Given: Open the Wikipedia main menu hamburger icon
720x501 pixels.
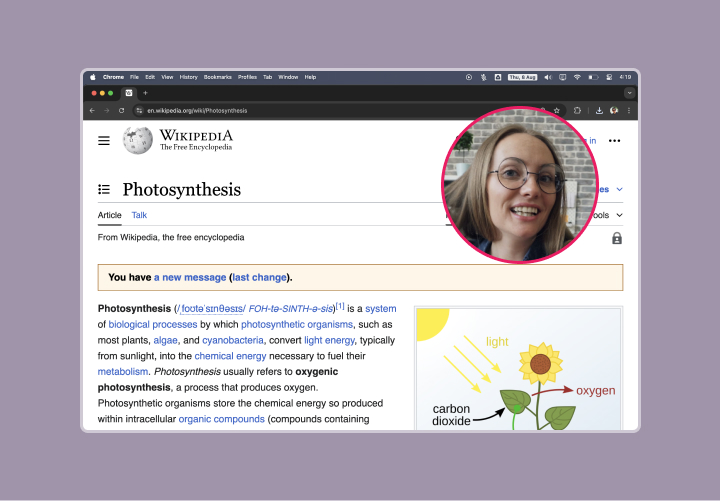Looking at the screenshot, I should [104, 141].
